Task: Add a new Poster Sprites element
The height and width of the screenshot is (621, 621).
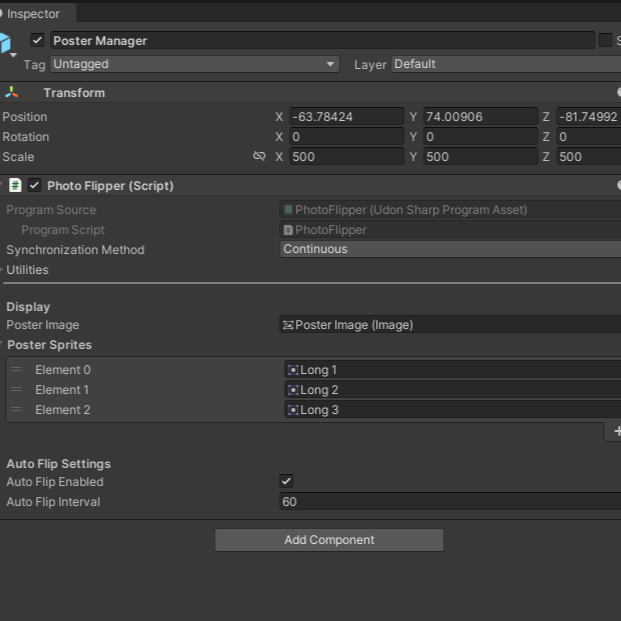Action: point(615,431)
